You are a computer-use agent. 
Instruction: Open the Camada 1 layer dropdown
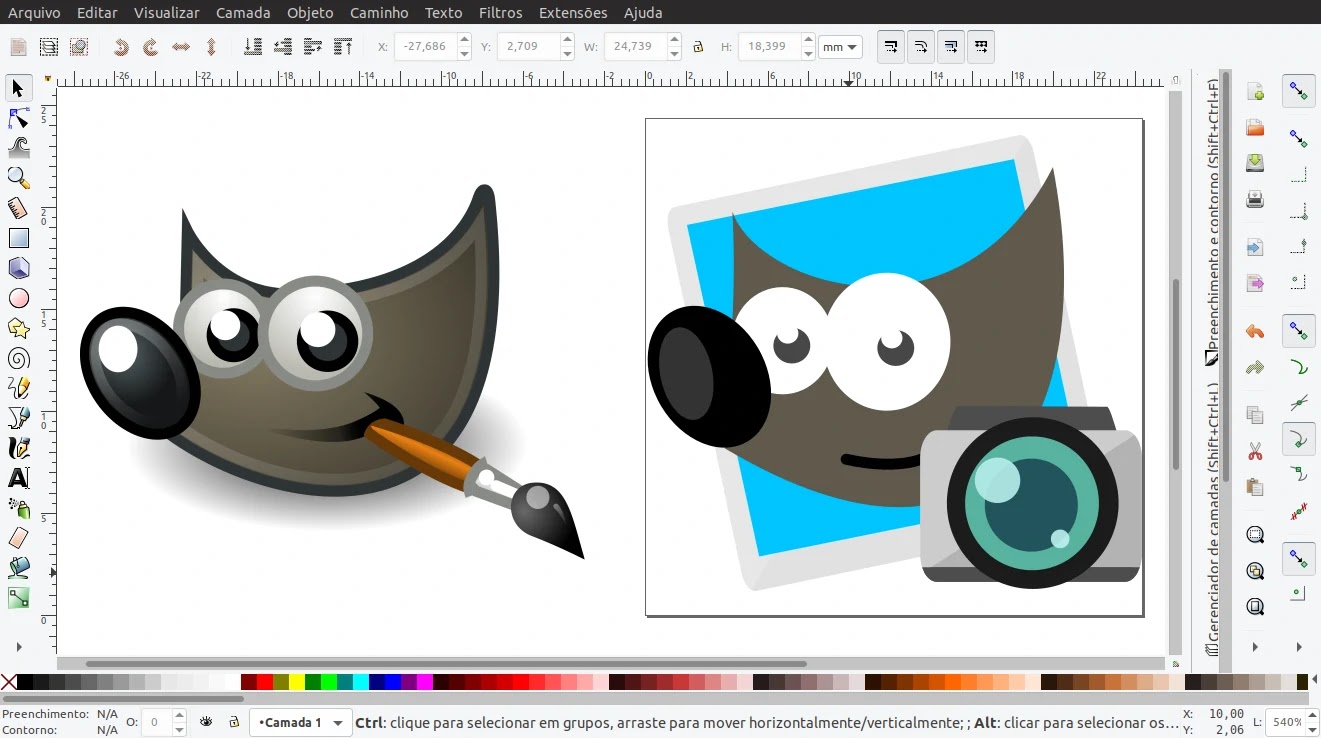coord(301,722)
